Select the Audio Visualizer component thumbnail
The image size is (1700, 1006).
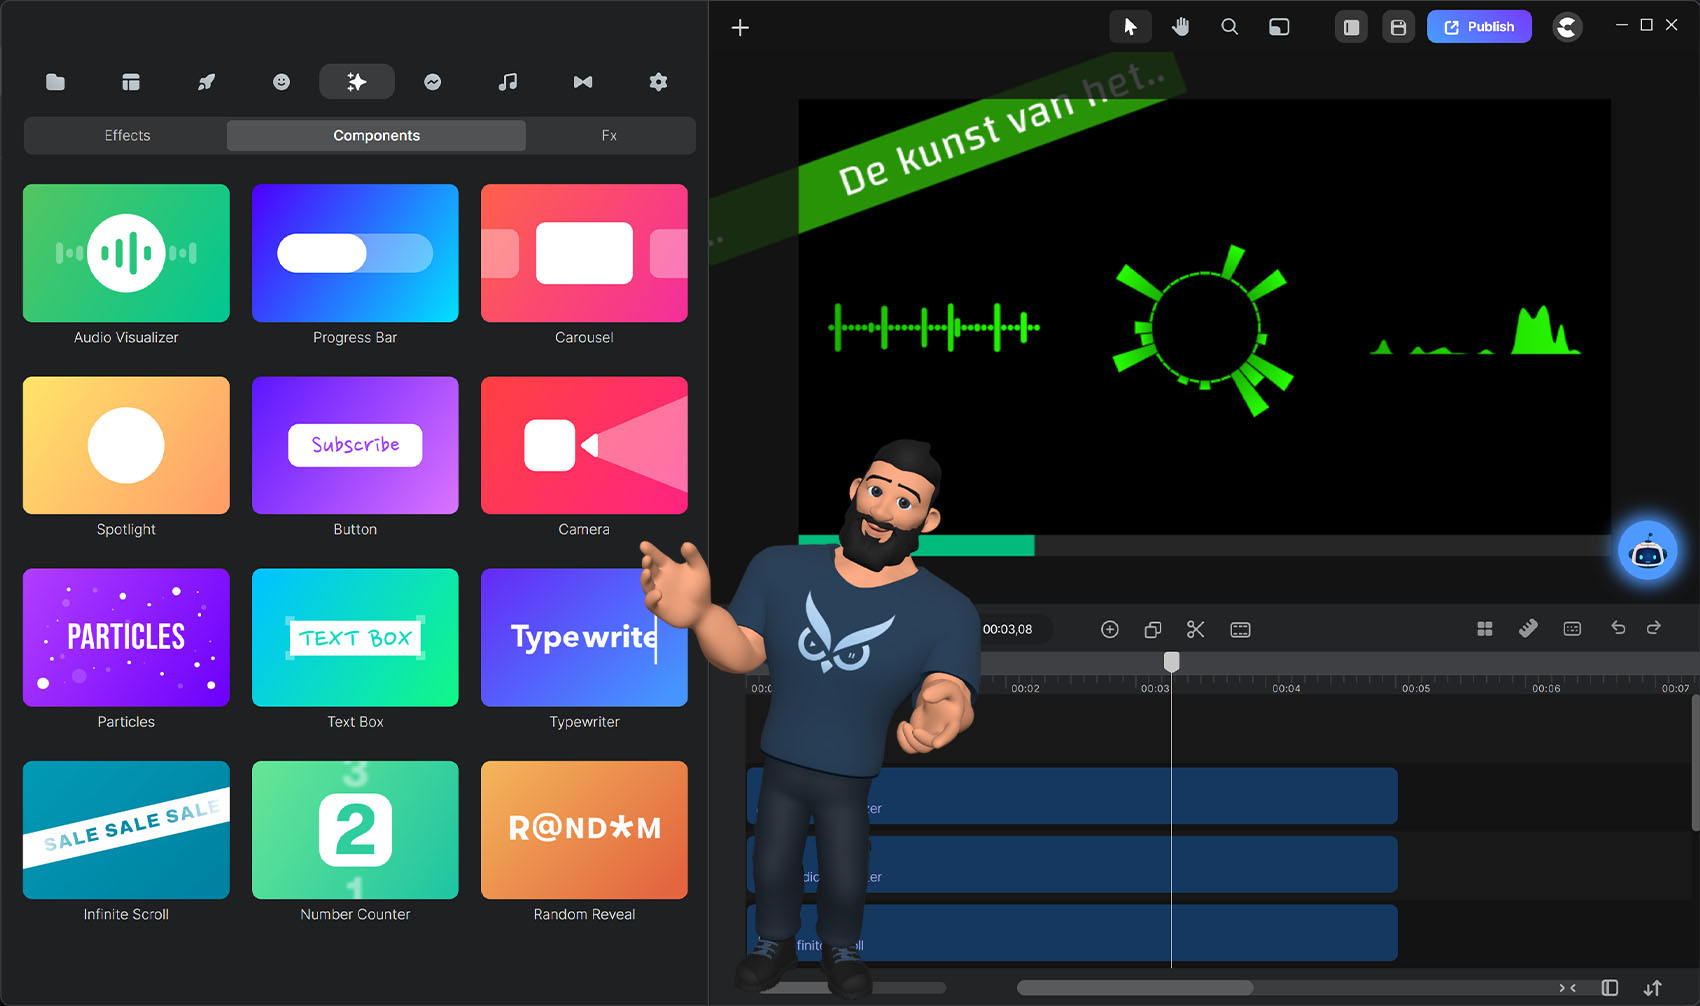click(x=126, y=253)
